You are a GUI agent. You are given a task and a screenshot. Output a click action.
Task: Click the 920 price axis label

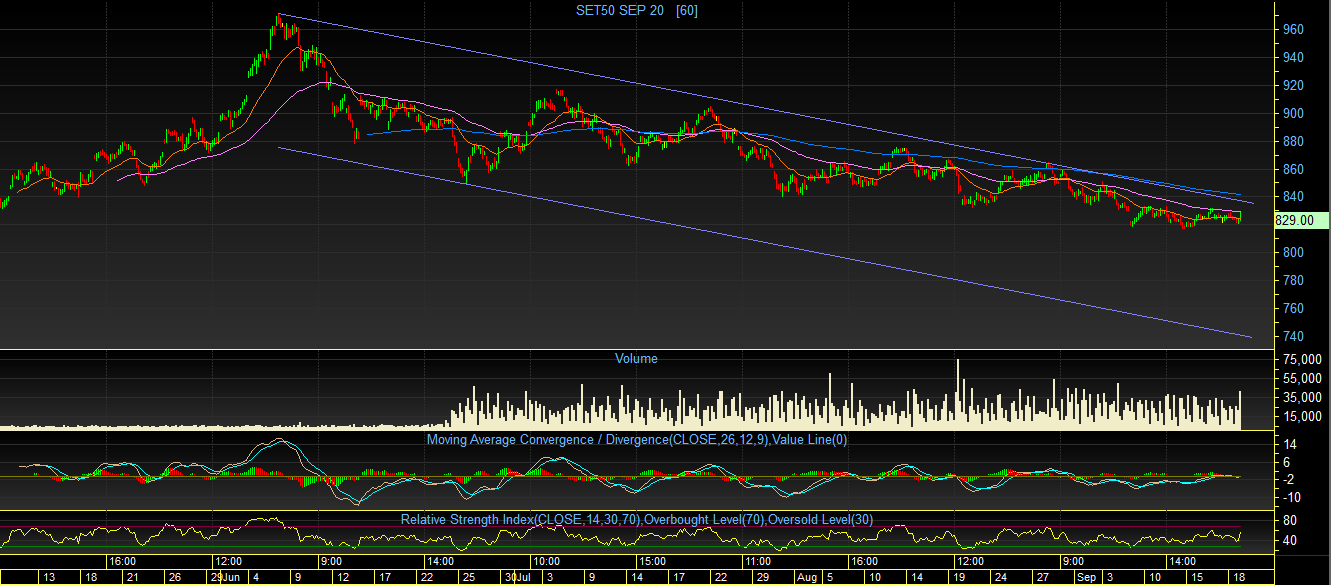[x=1293, y=86]
